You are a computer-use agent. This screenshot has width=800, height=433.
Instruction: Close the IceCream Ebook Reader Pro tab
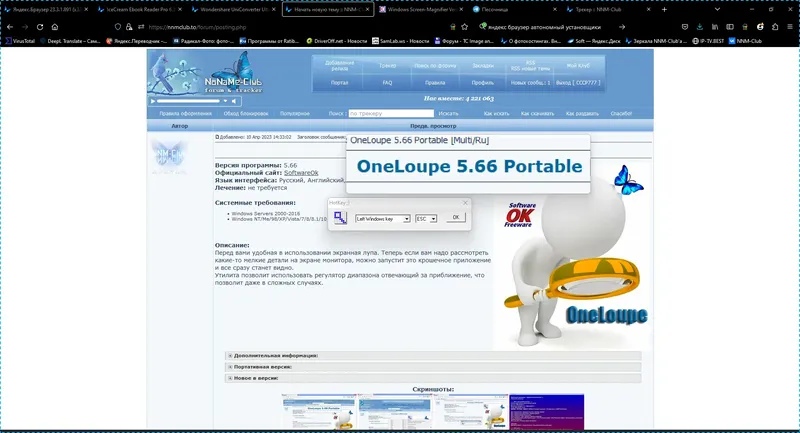(180, 9)
